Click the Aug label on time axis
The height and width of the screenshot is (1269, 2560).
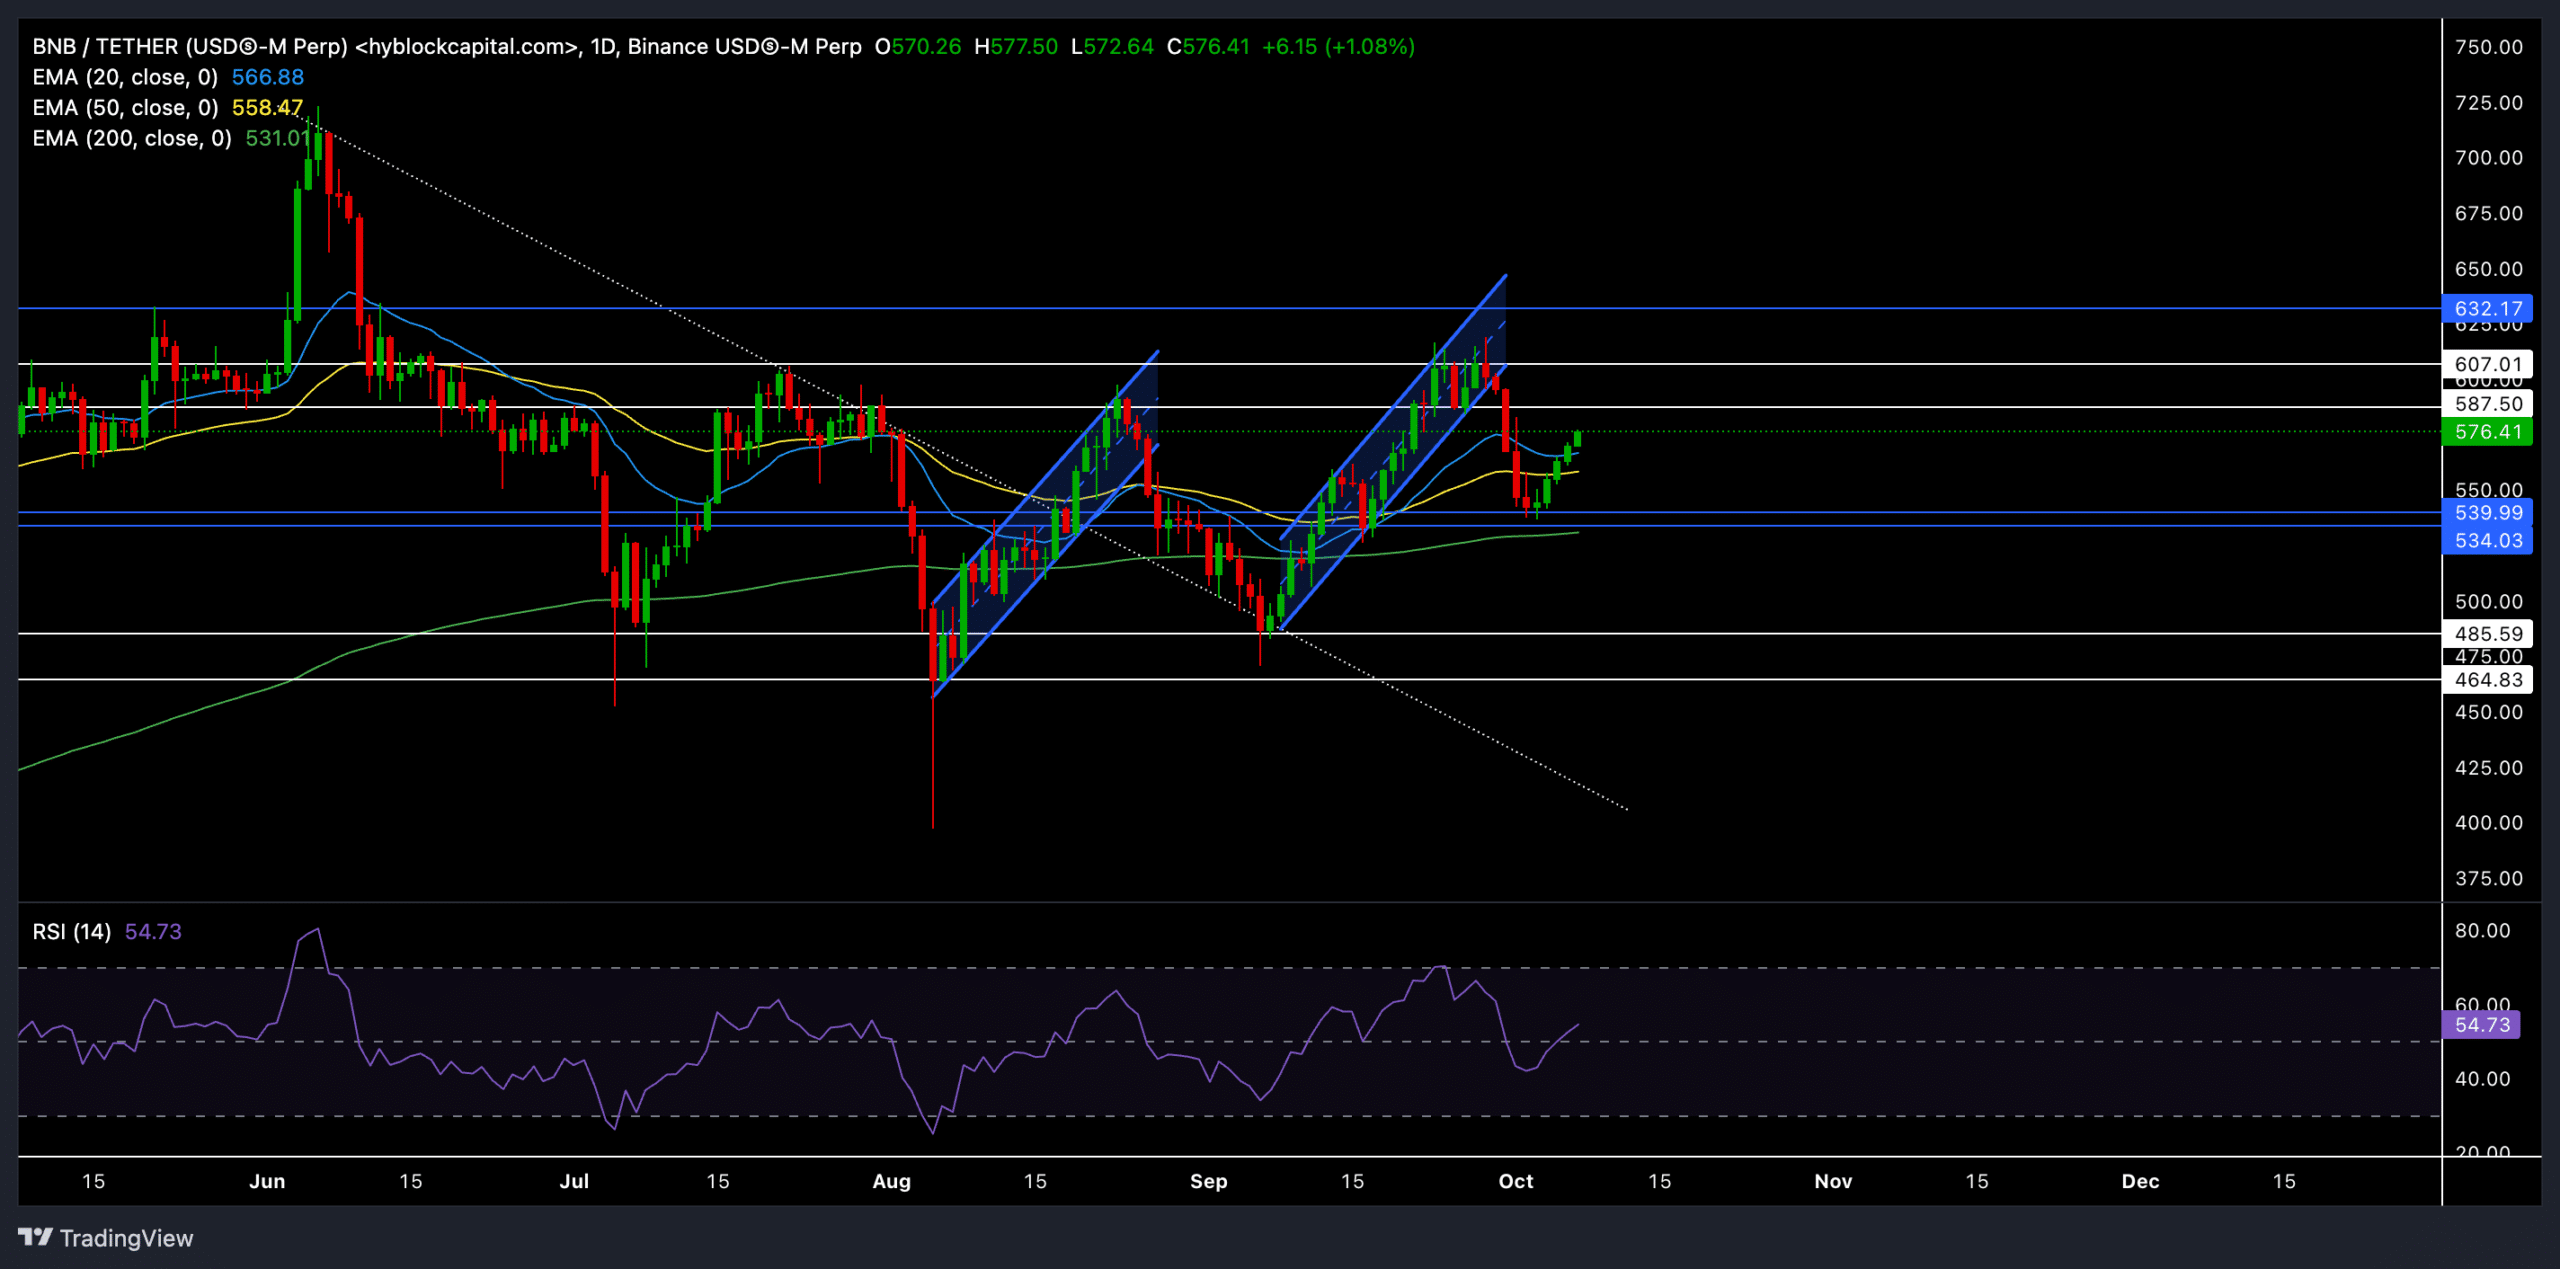click(891, 1181)
